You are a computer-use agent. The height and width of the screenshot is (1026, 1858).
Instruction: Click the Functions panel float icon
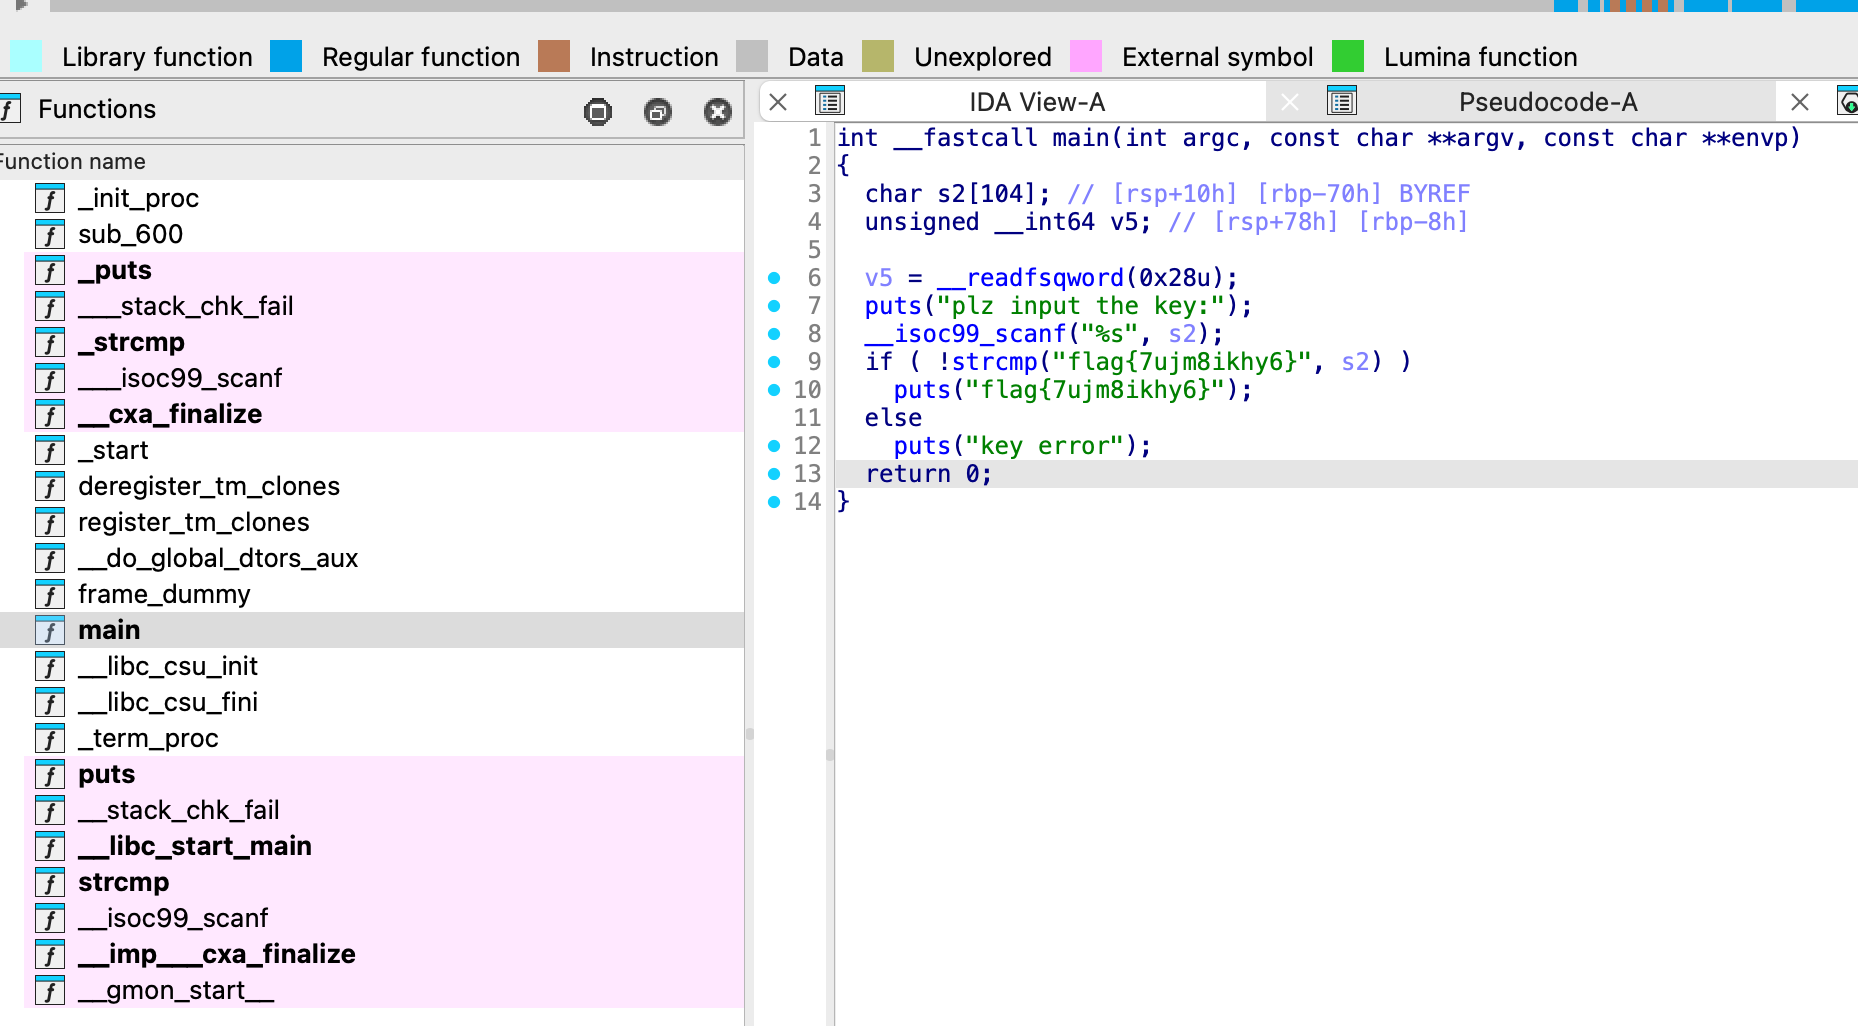(658, 112)
